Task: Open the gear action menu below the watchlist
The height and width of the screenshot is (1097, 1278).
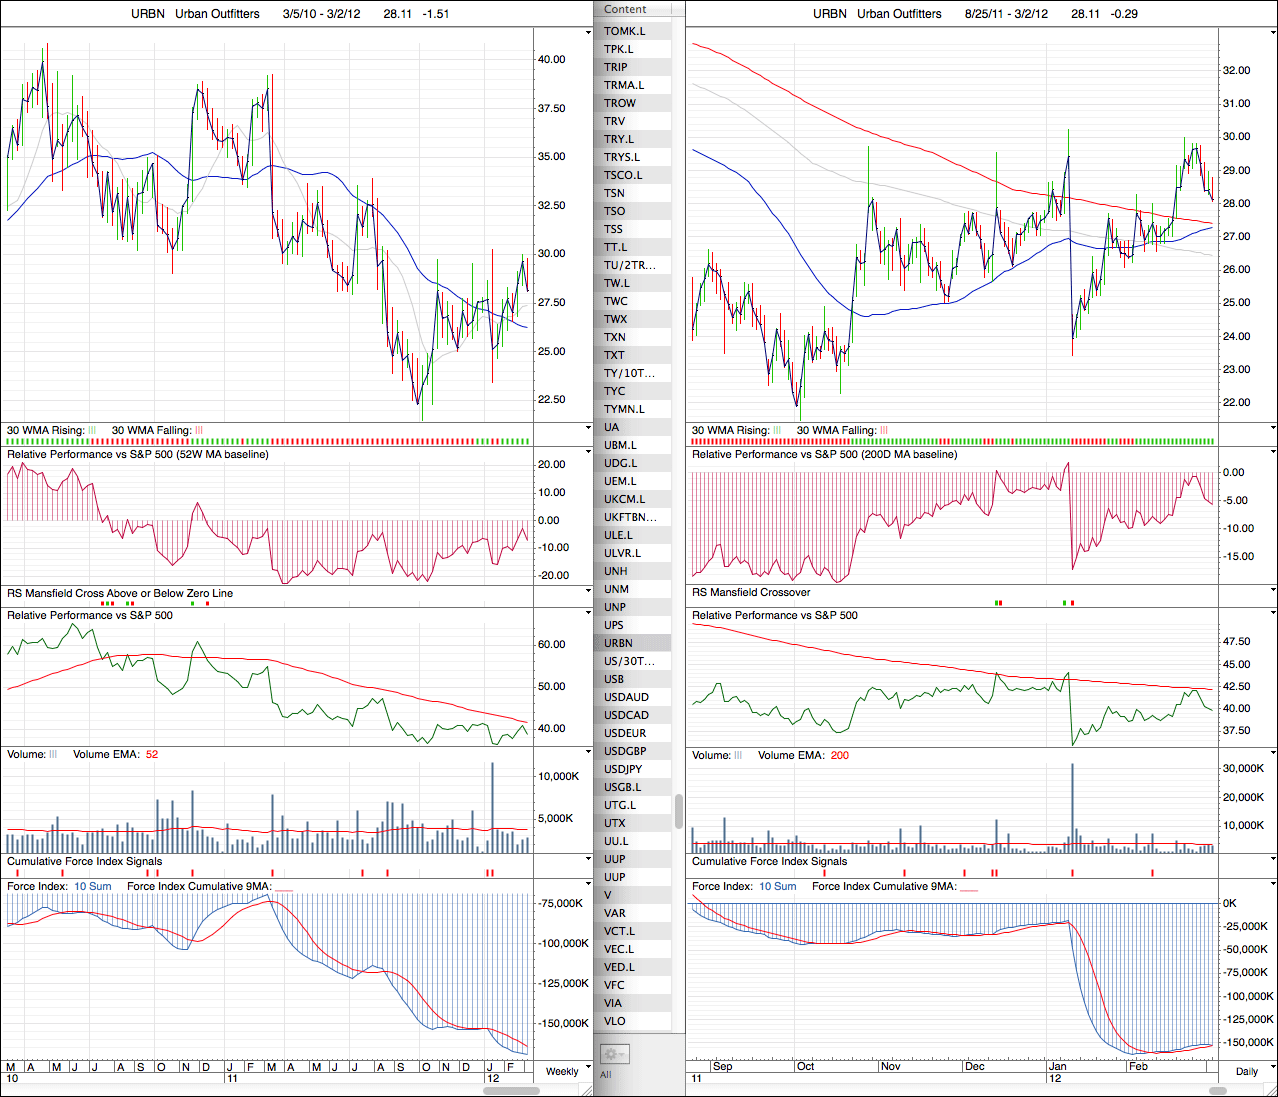Action: (613, 1054)
